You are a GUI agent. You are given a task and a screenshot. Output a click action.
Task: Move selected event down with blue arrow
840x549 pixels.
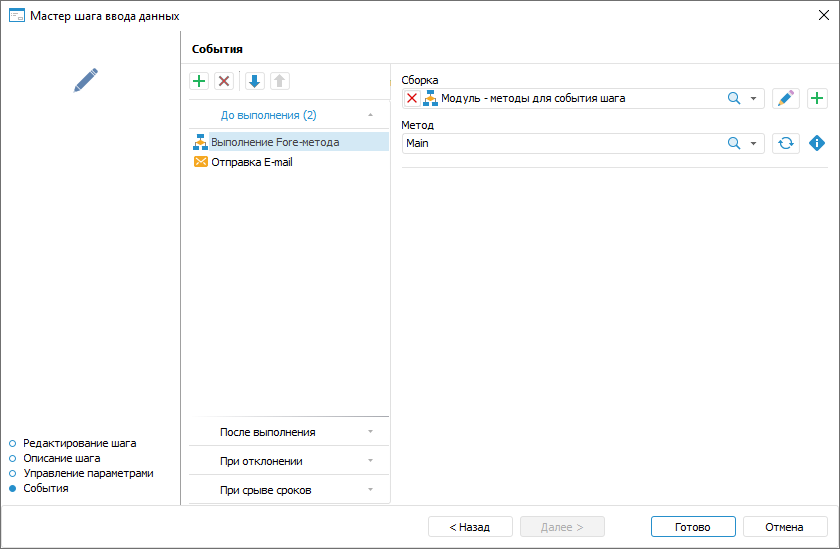tap(254, 81)
